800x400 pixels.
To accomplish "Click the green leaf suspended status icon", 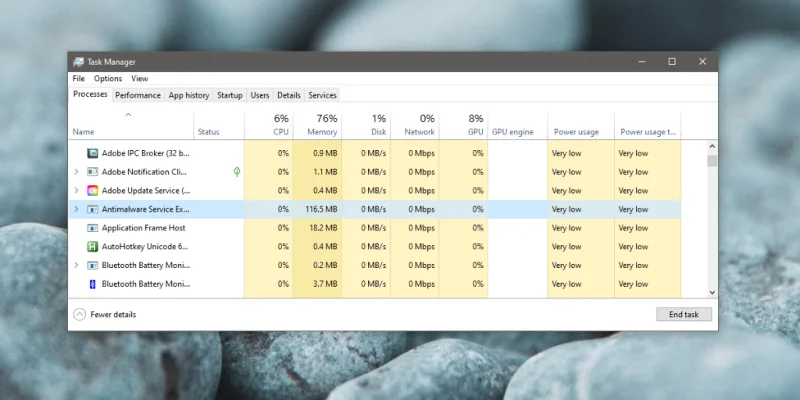I will [237, 172].
